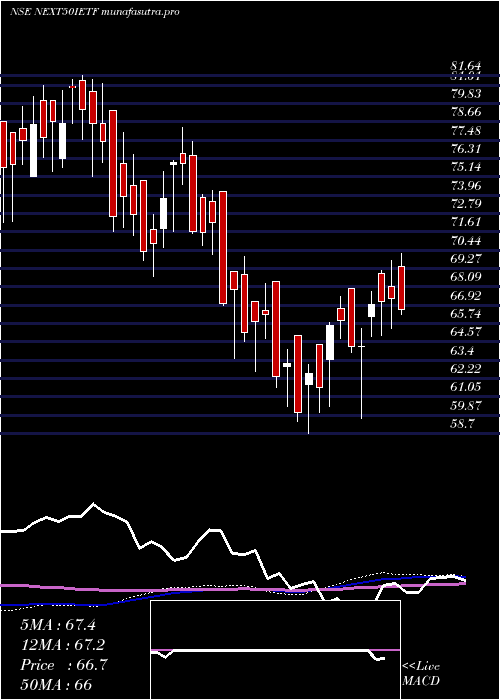This screenshot has height=700, width=500.
Task: Click the 58.7 price axis label
Action: point(462,424)
